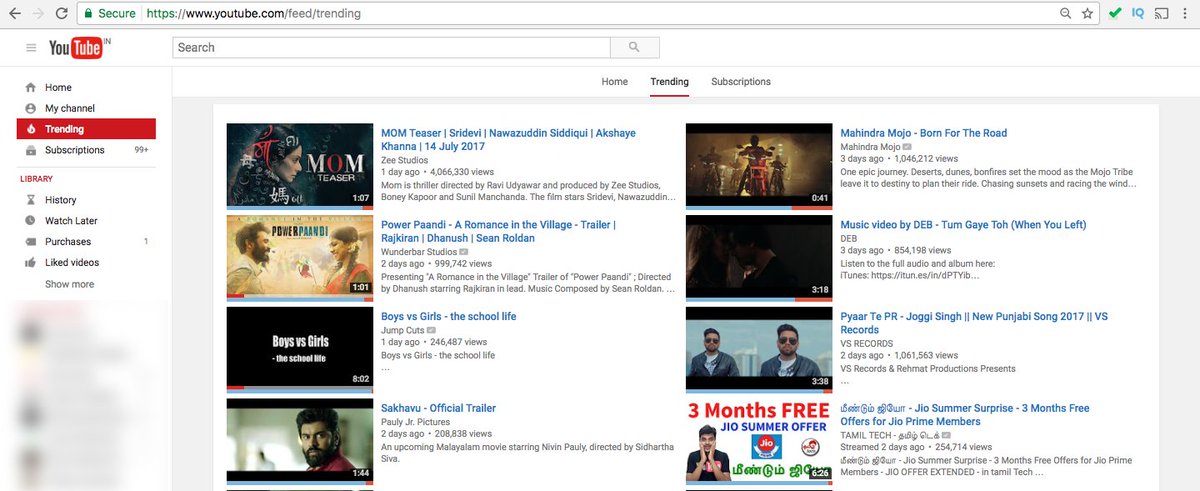Open the Mahindra Mojo video thumbnail
The height and width of the screenshot is (491, 1200).
pos(759,165)
